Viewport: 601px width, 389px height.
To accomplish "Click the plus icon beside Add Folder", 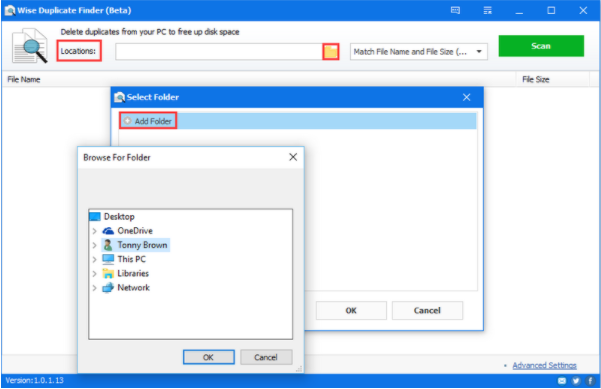I will click(x=127, y=121).
